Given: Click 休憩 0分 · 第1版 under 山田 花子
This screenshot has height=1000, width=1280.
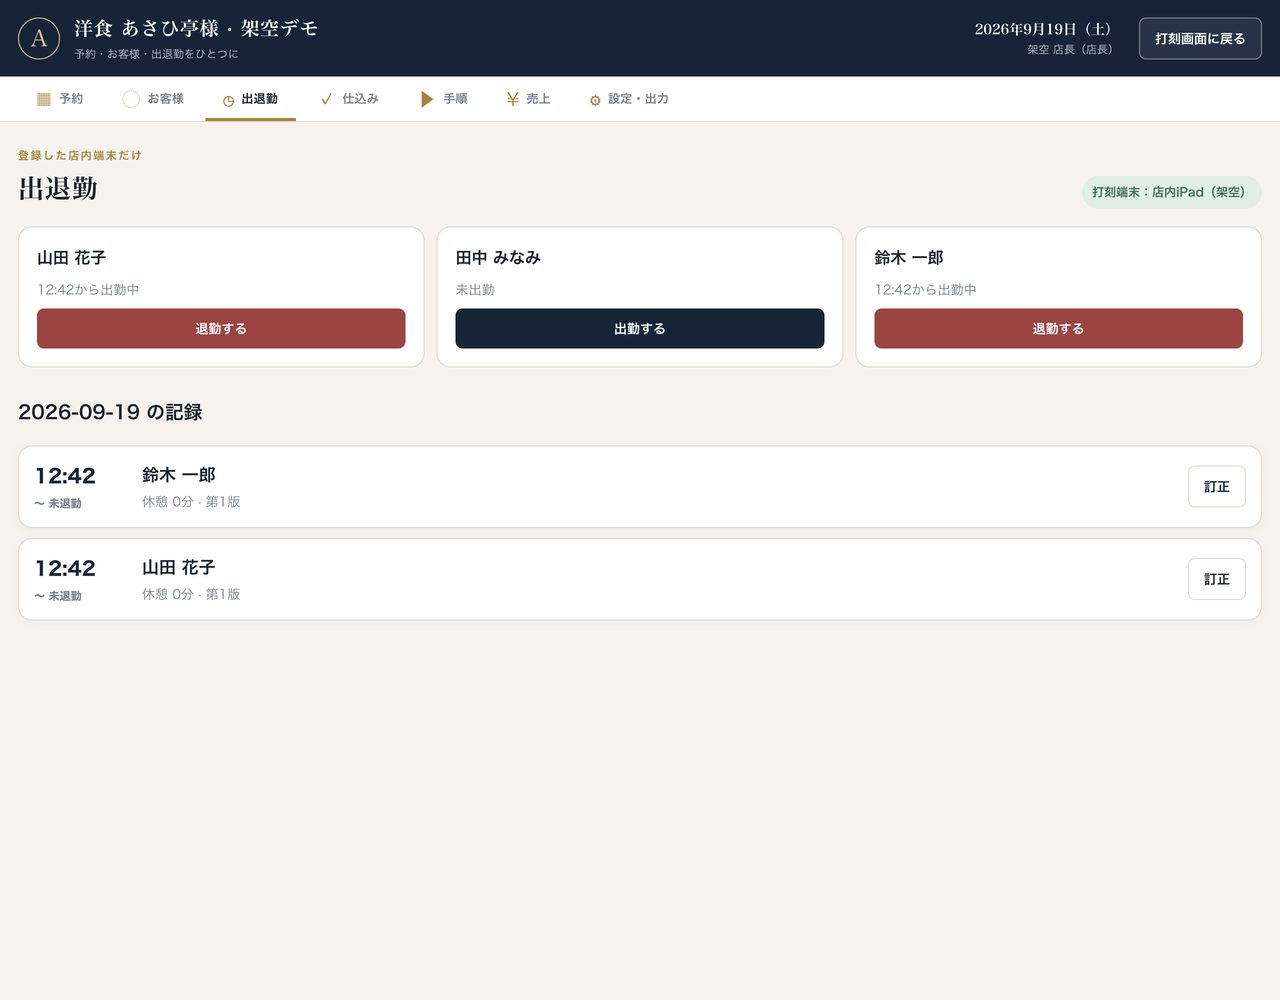Looking at the screenshot, I should pos(191,594).
